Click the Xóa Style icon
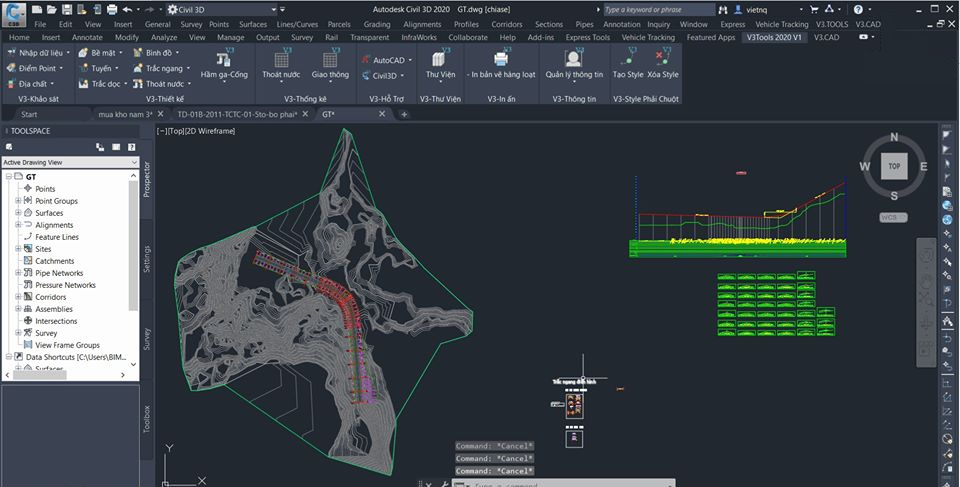 (662, 58)
